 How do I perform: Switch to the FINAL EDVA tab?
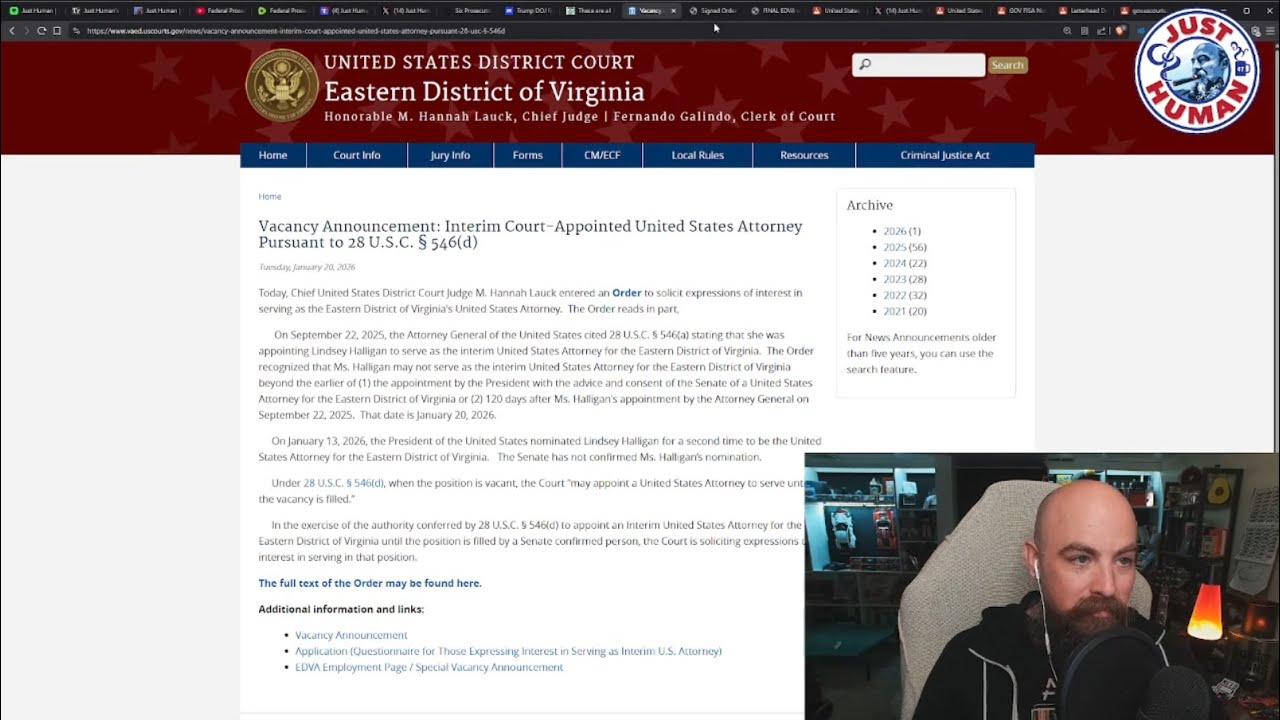coord(775,10)
